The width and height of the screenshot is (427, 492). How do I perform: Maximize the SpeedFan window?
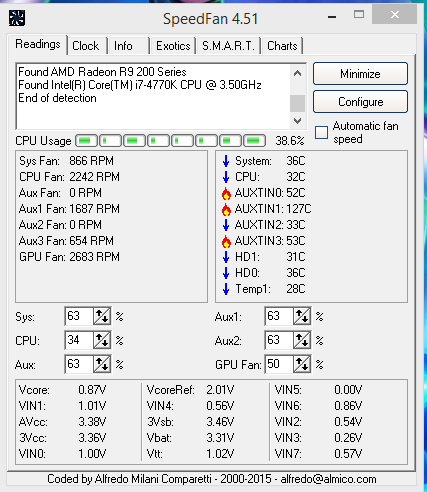[x=359, y=14]
